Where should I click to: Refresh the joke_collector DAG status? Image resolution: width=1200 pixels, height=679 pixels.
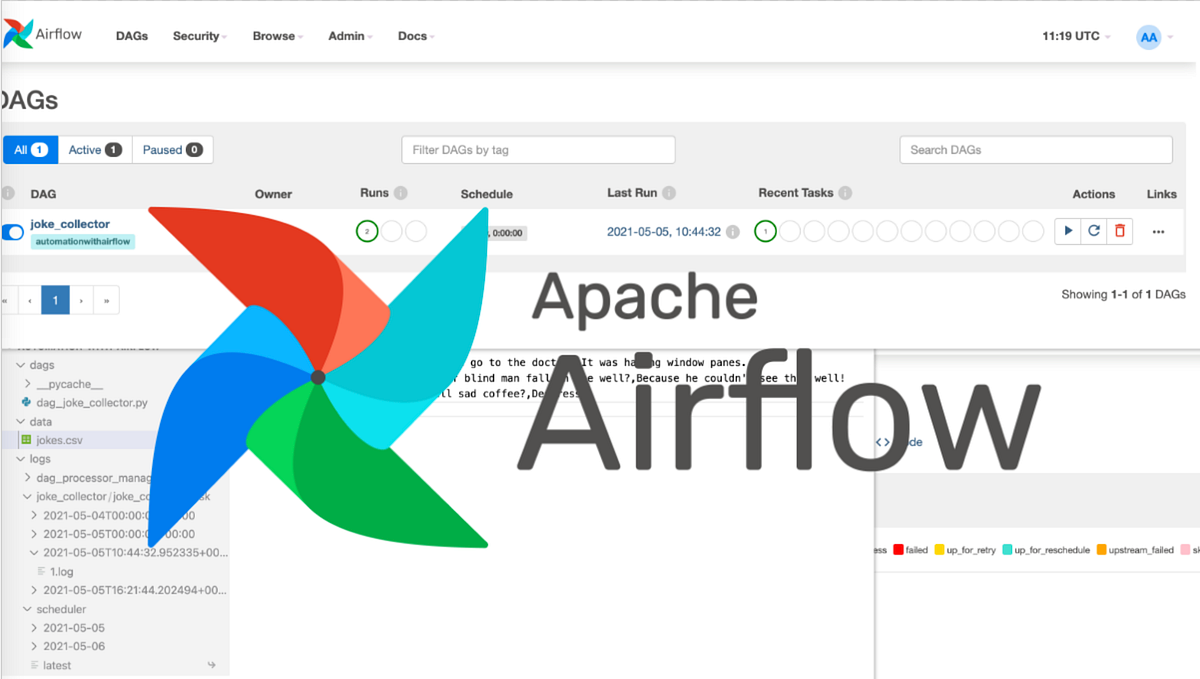[x=1093, y=231]
